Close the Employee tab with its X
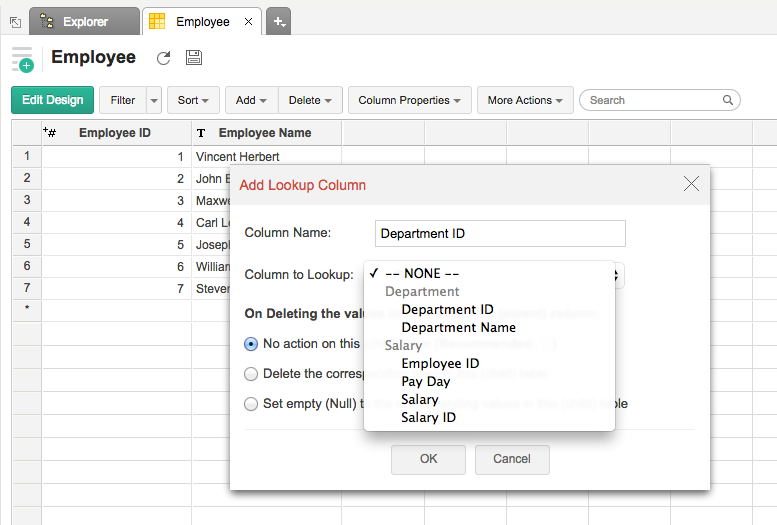The image size is (777, 525). coord(248,21)
